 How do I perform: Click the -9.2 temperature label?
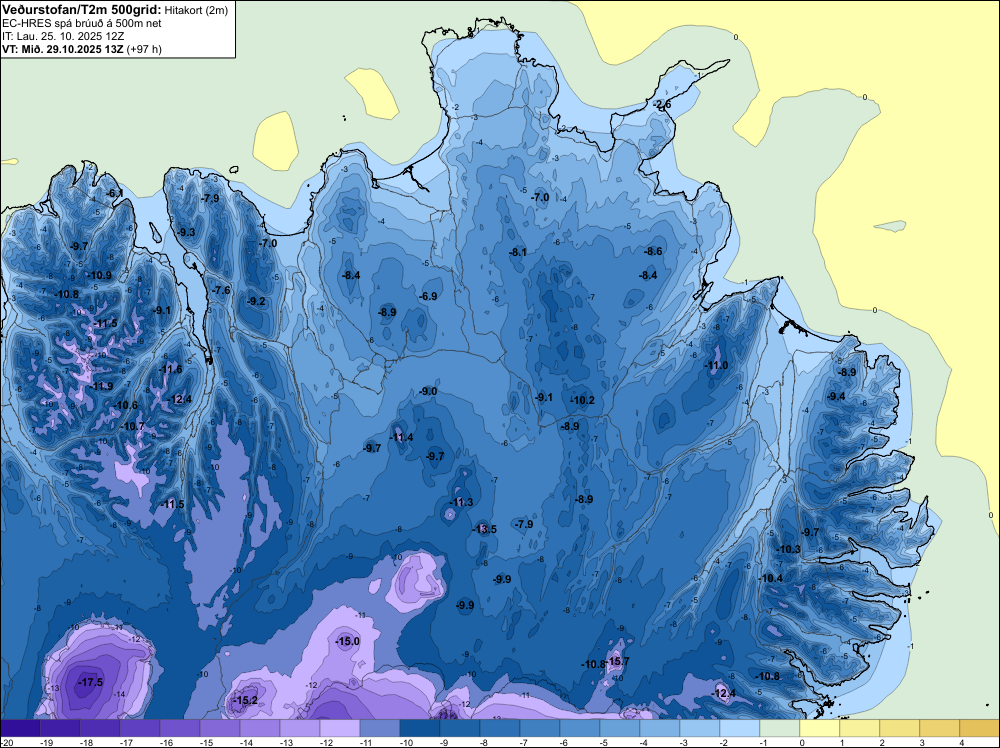pyautogui.click(x=256, y=301)
